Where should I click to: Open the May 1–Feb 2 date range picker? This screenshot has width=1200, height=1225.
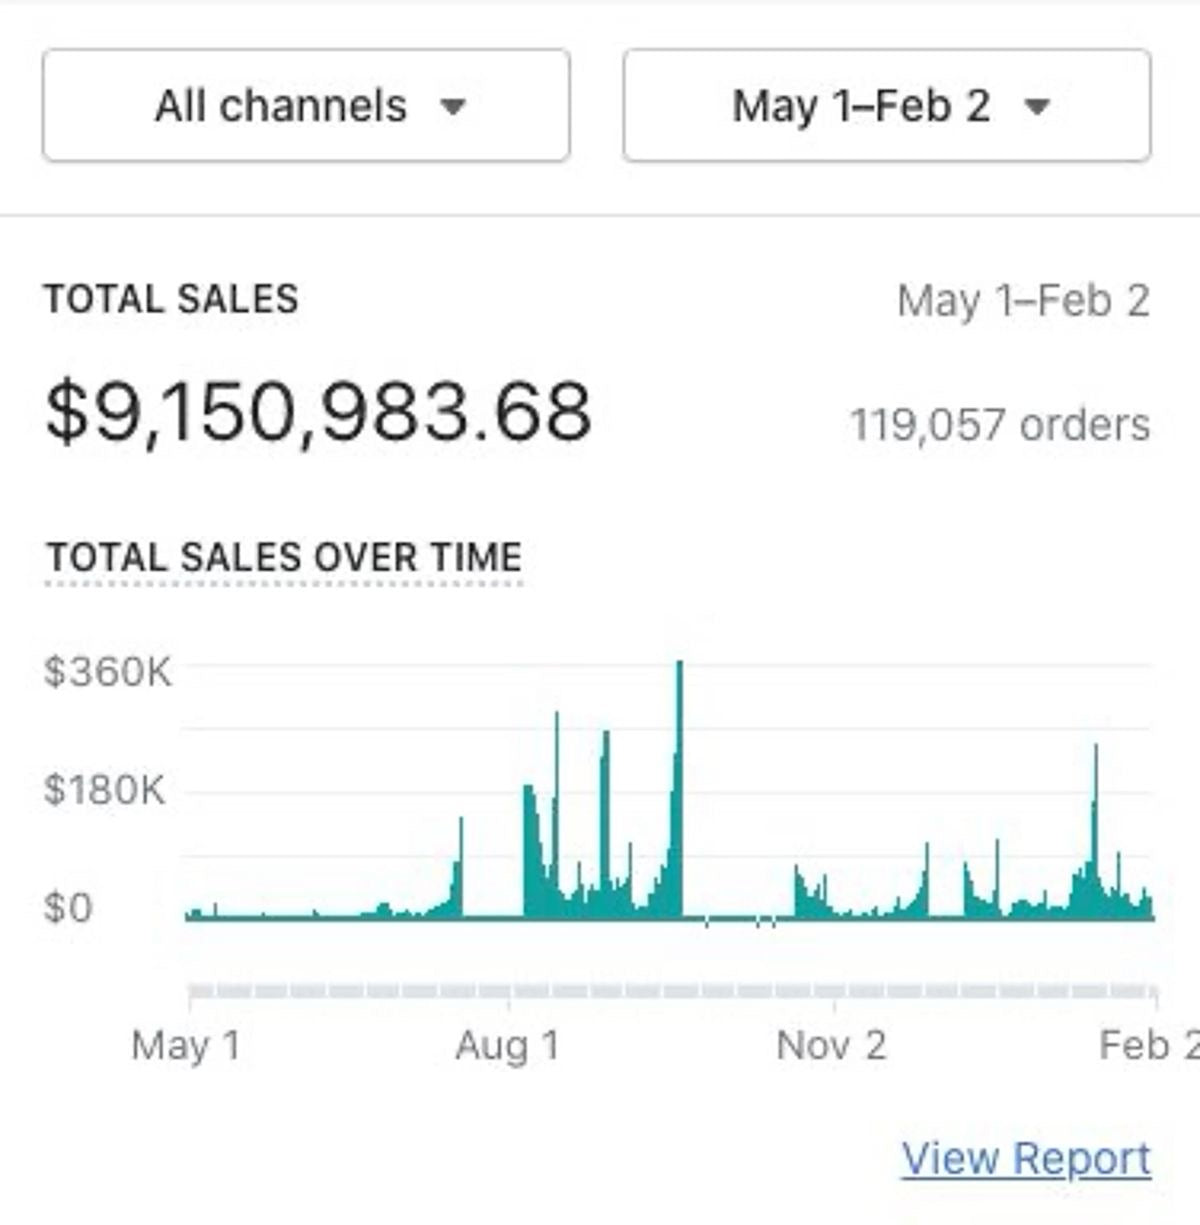(x=886, y=106)
